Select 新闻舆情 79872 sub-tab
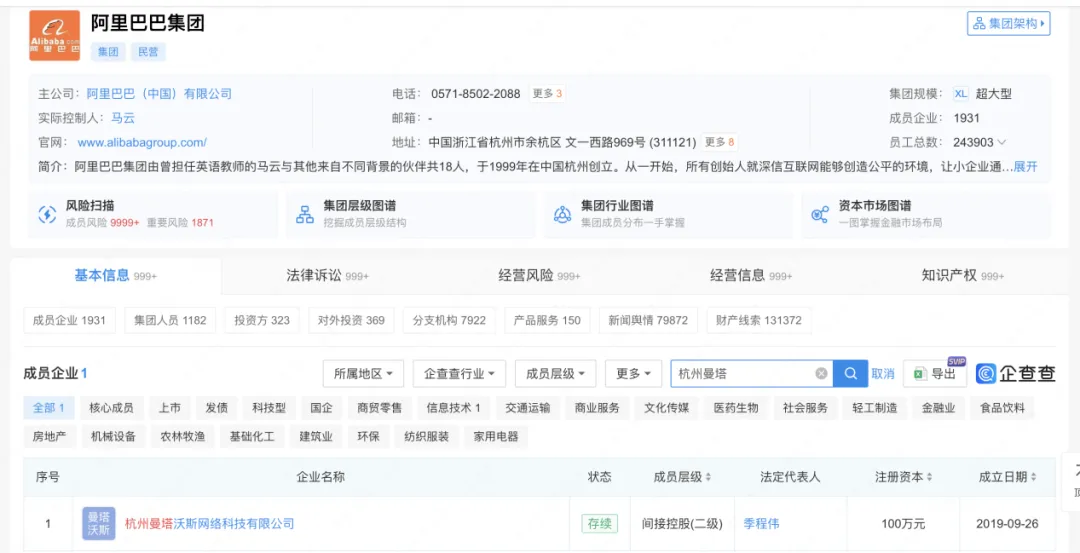1080x553 pixels. click(x=648, y=320)
